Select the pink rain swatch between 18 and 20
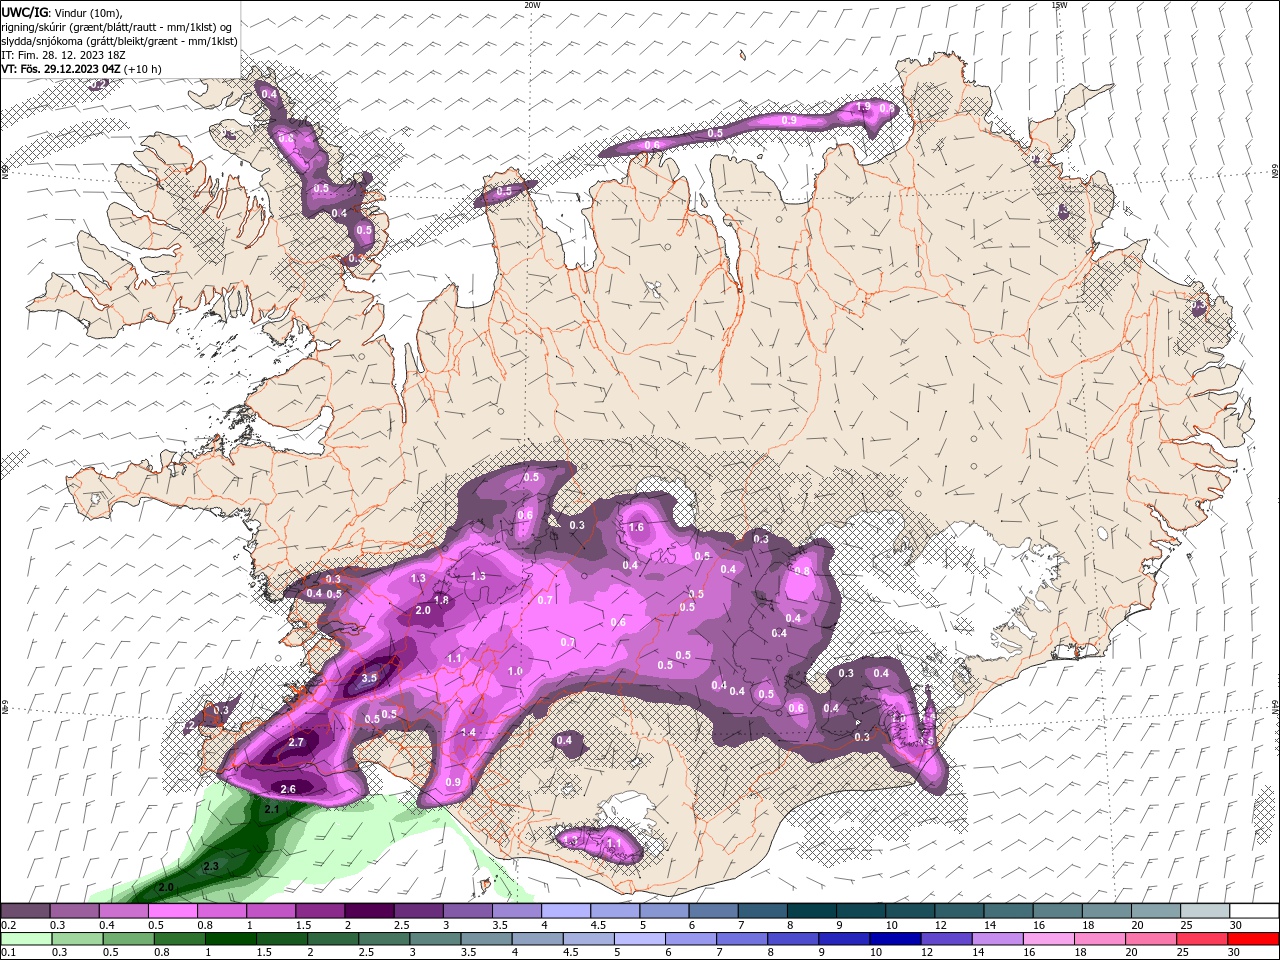Screen dimensions: 1280x960 tap(1099, 939)
